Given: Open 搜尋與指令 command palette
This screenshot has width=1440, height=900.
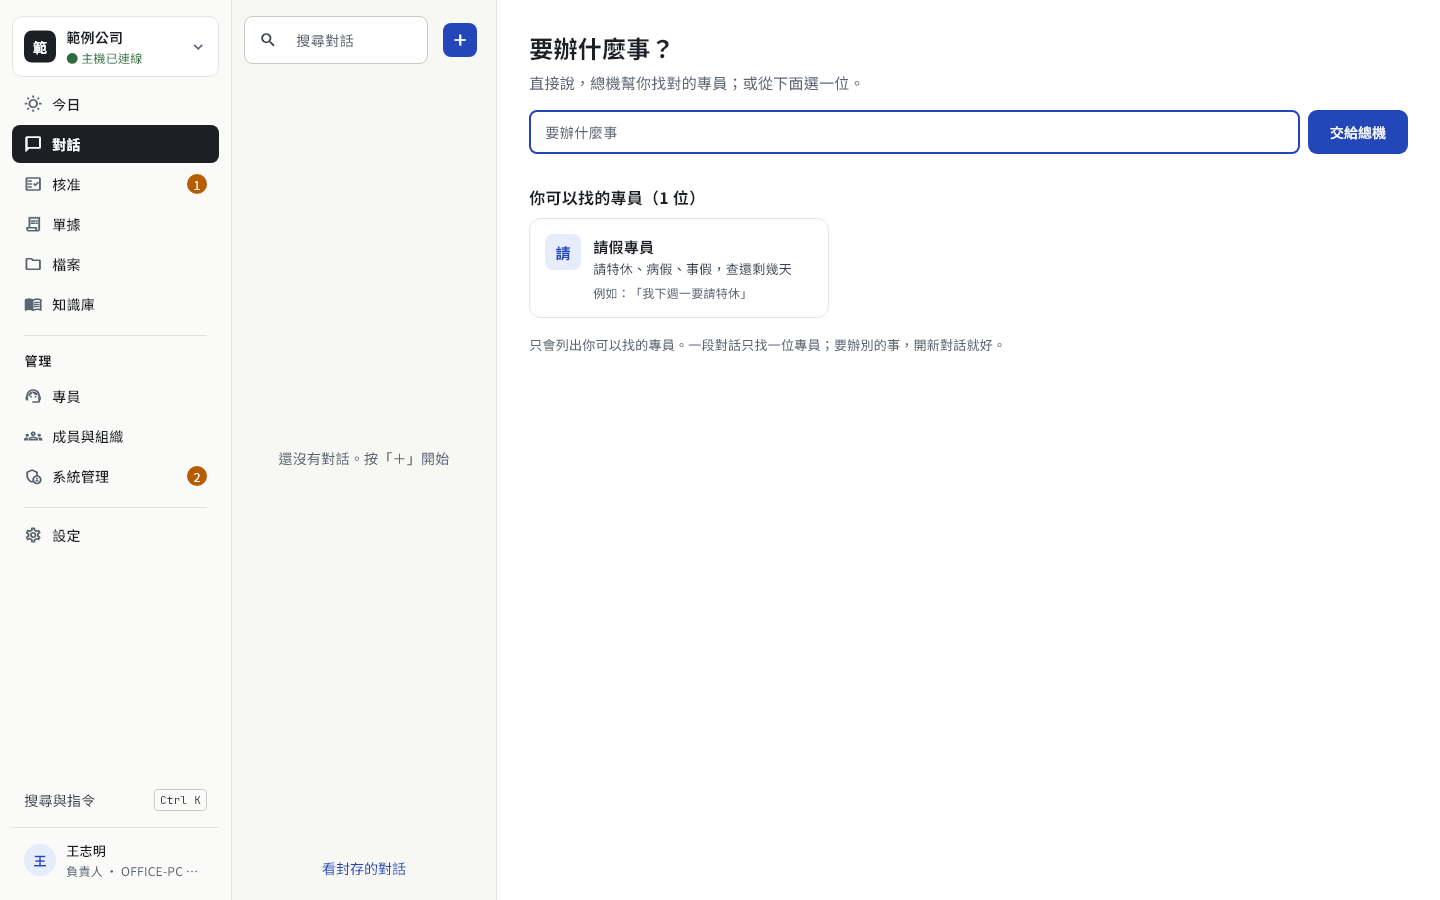Looking at the screenshot, I should pyautogui.click(x=115, y=800).
